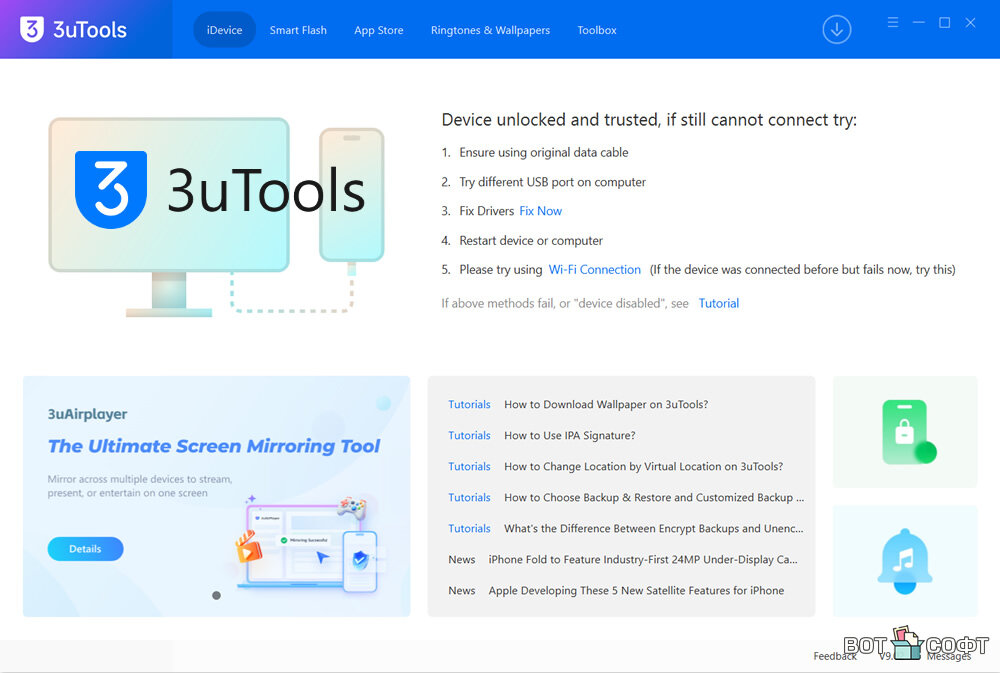Go to Ringtones & Wallpapers tab
Image resolution: width=1000 pixels, height=673 pixels.
(490, 30)
